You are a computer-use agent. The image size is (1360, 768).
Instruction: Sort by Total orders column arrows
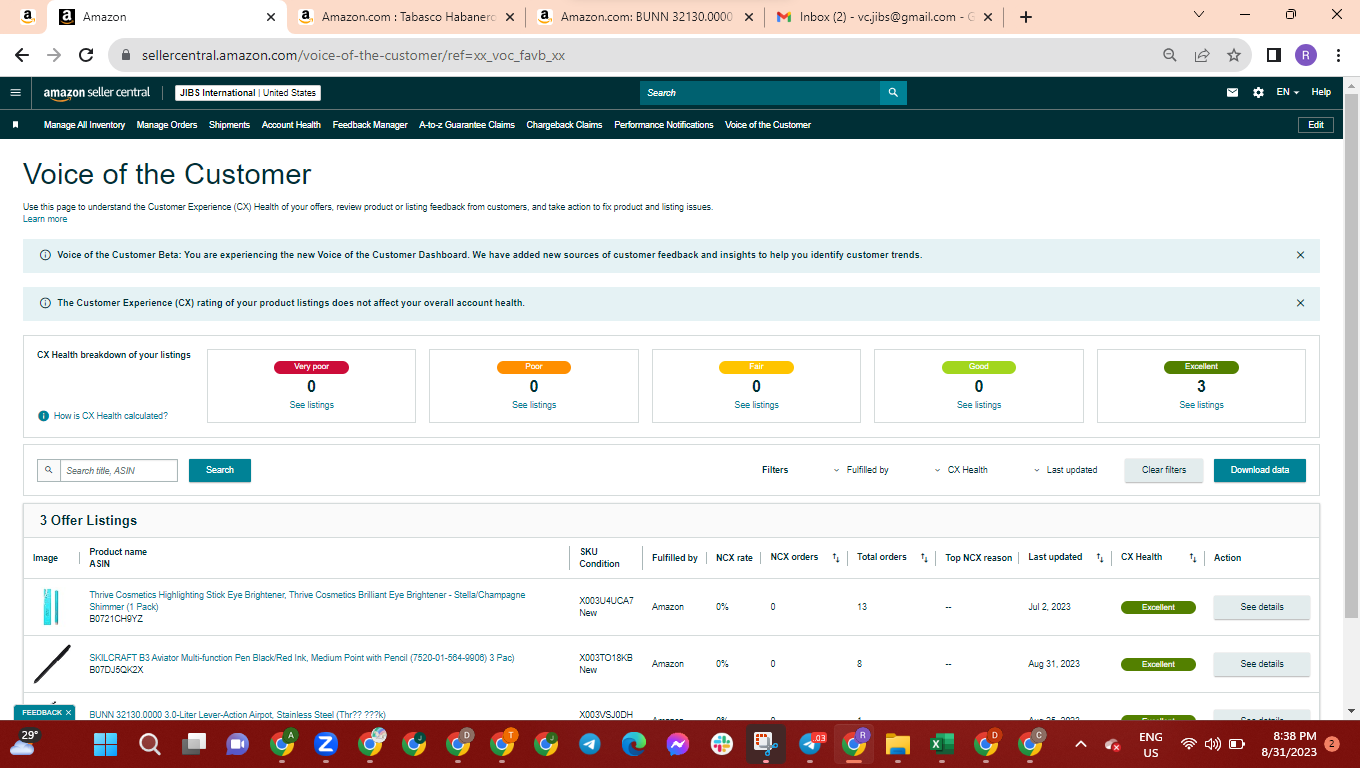[x=924, y=558]
